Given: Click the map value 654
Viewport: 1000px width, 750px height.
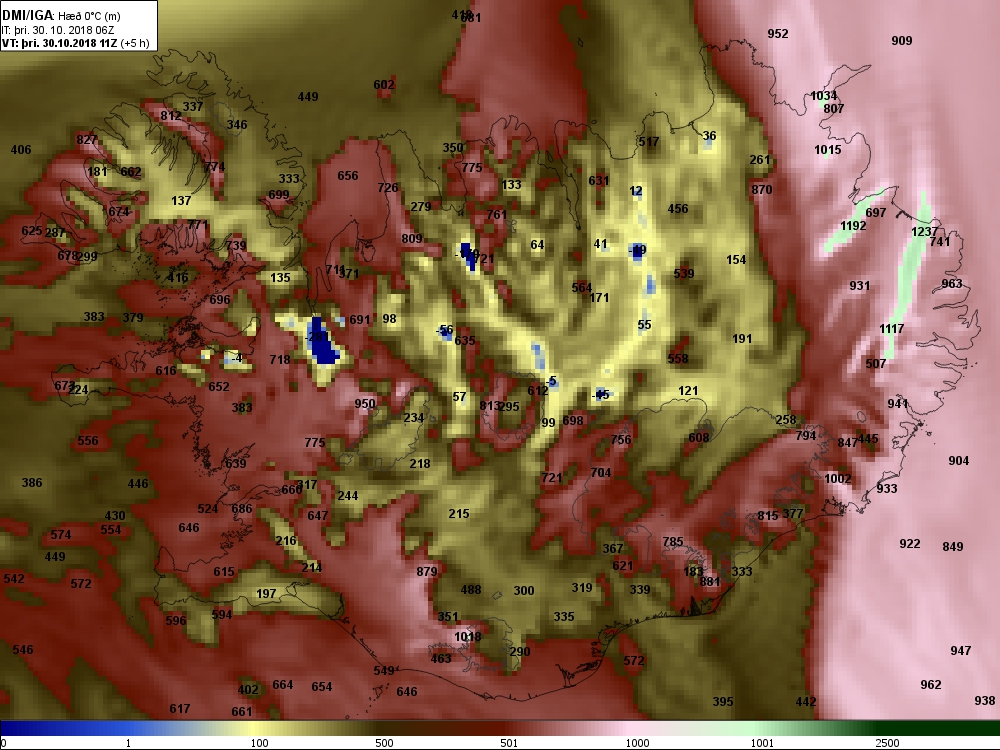Looking at the screenshot, I should click(321, 687).
